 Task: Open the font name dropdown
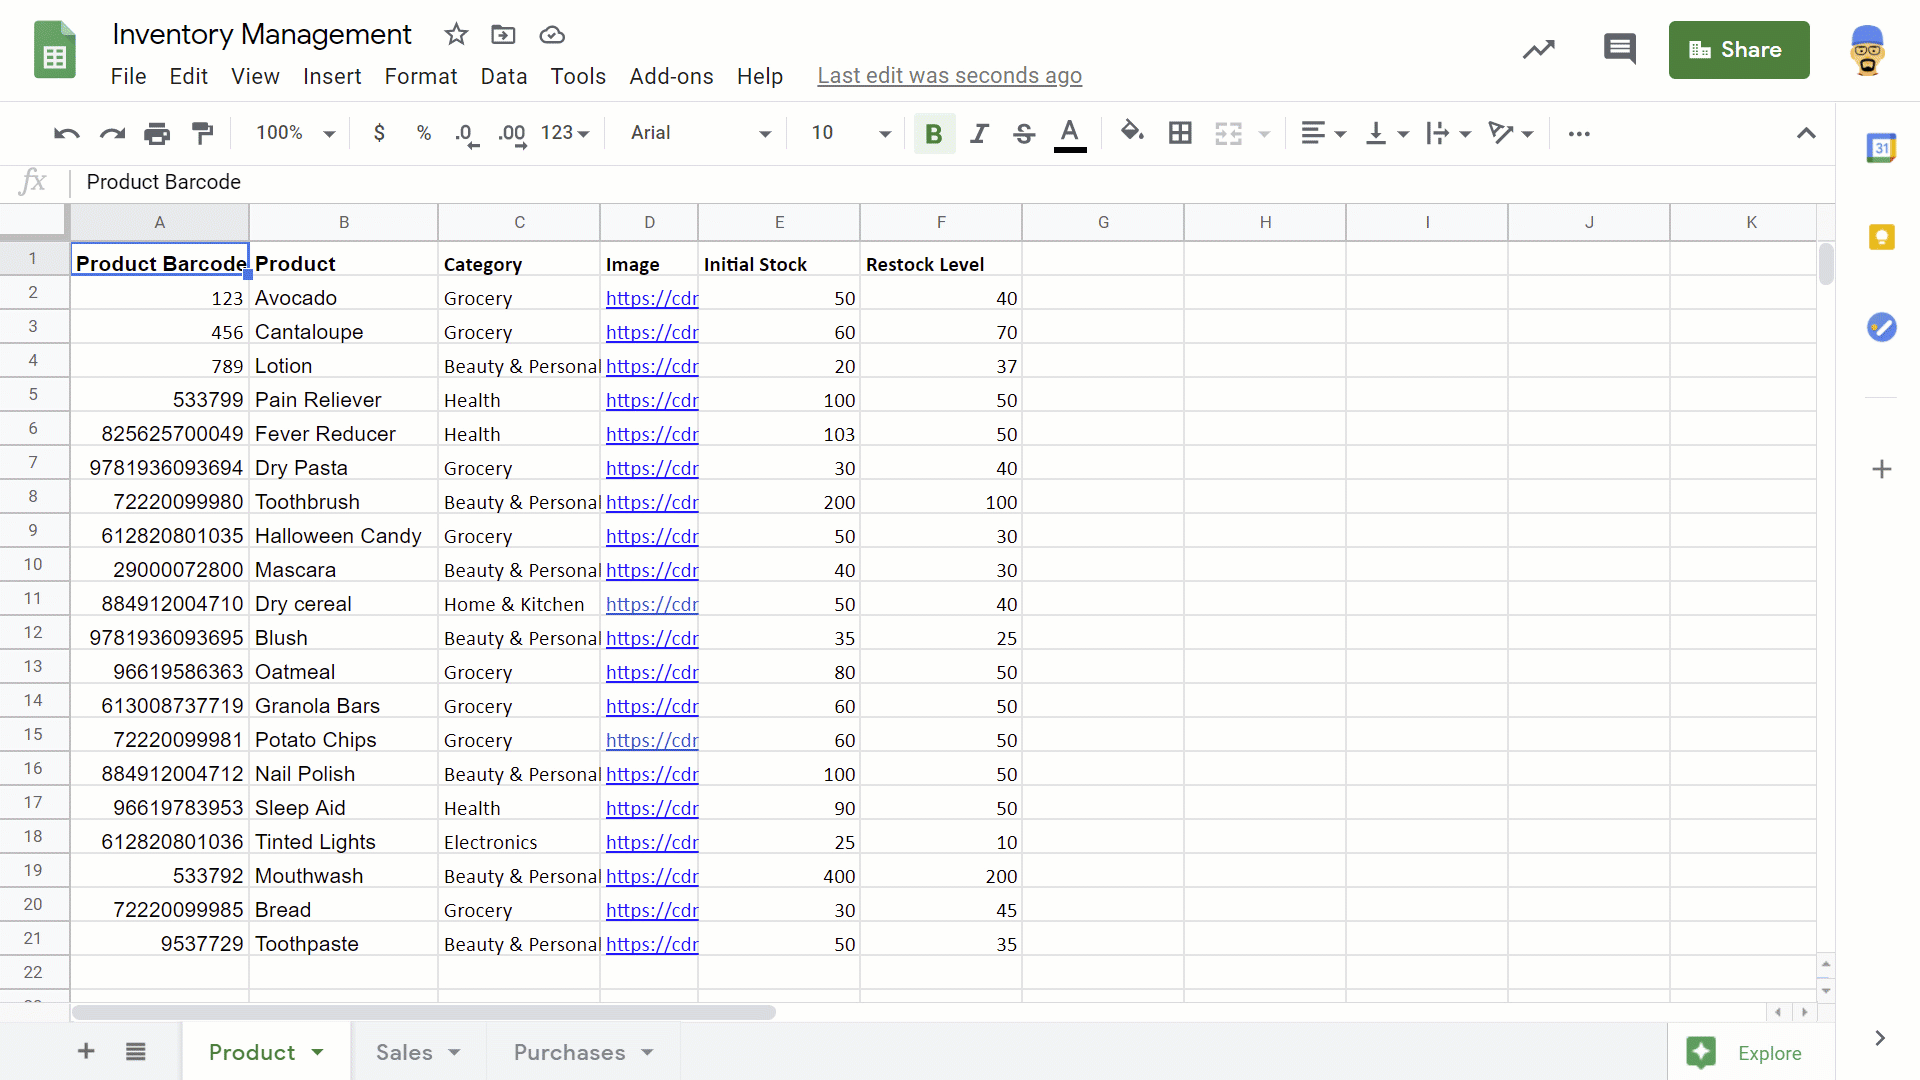[x=700, y=132]
